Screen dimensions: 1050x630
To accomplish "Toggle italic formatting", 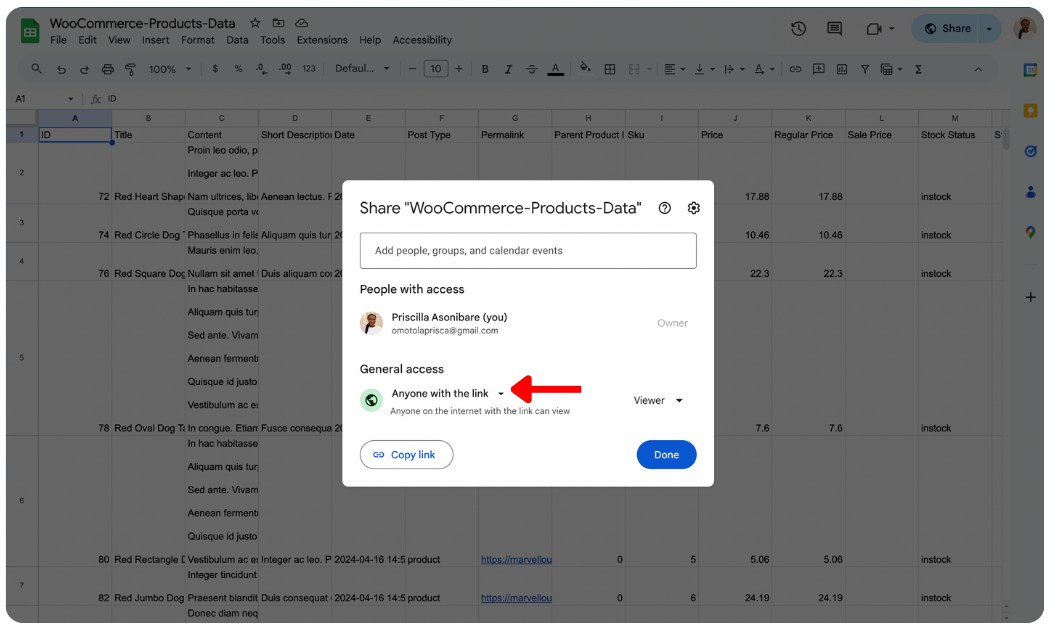I will coord(509,69).
